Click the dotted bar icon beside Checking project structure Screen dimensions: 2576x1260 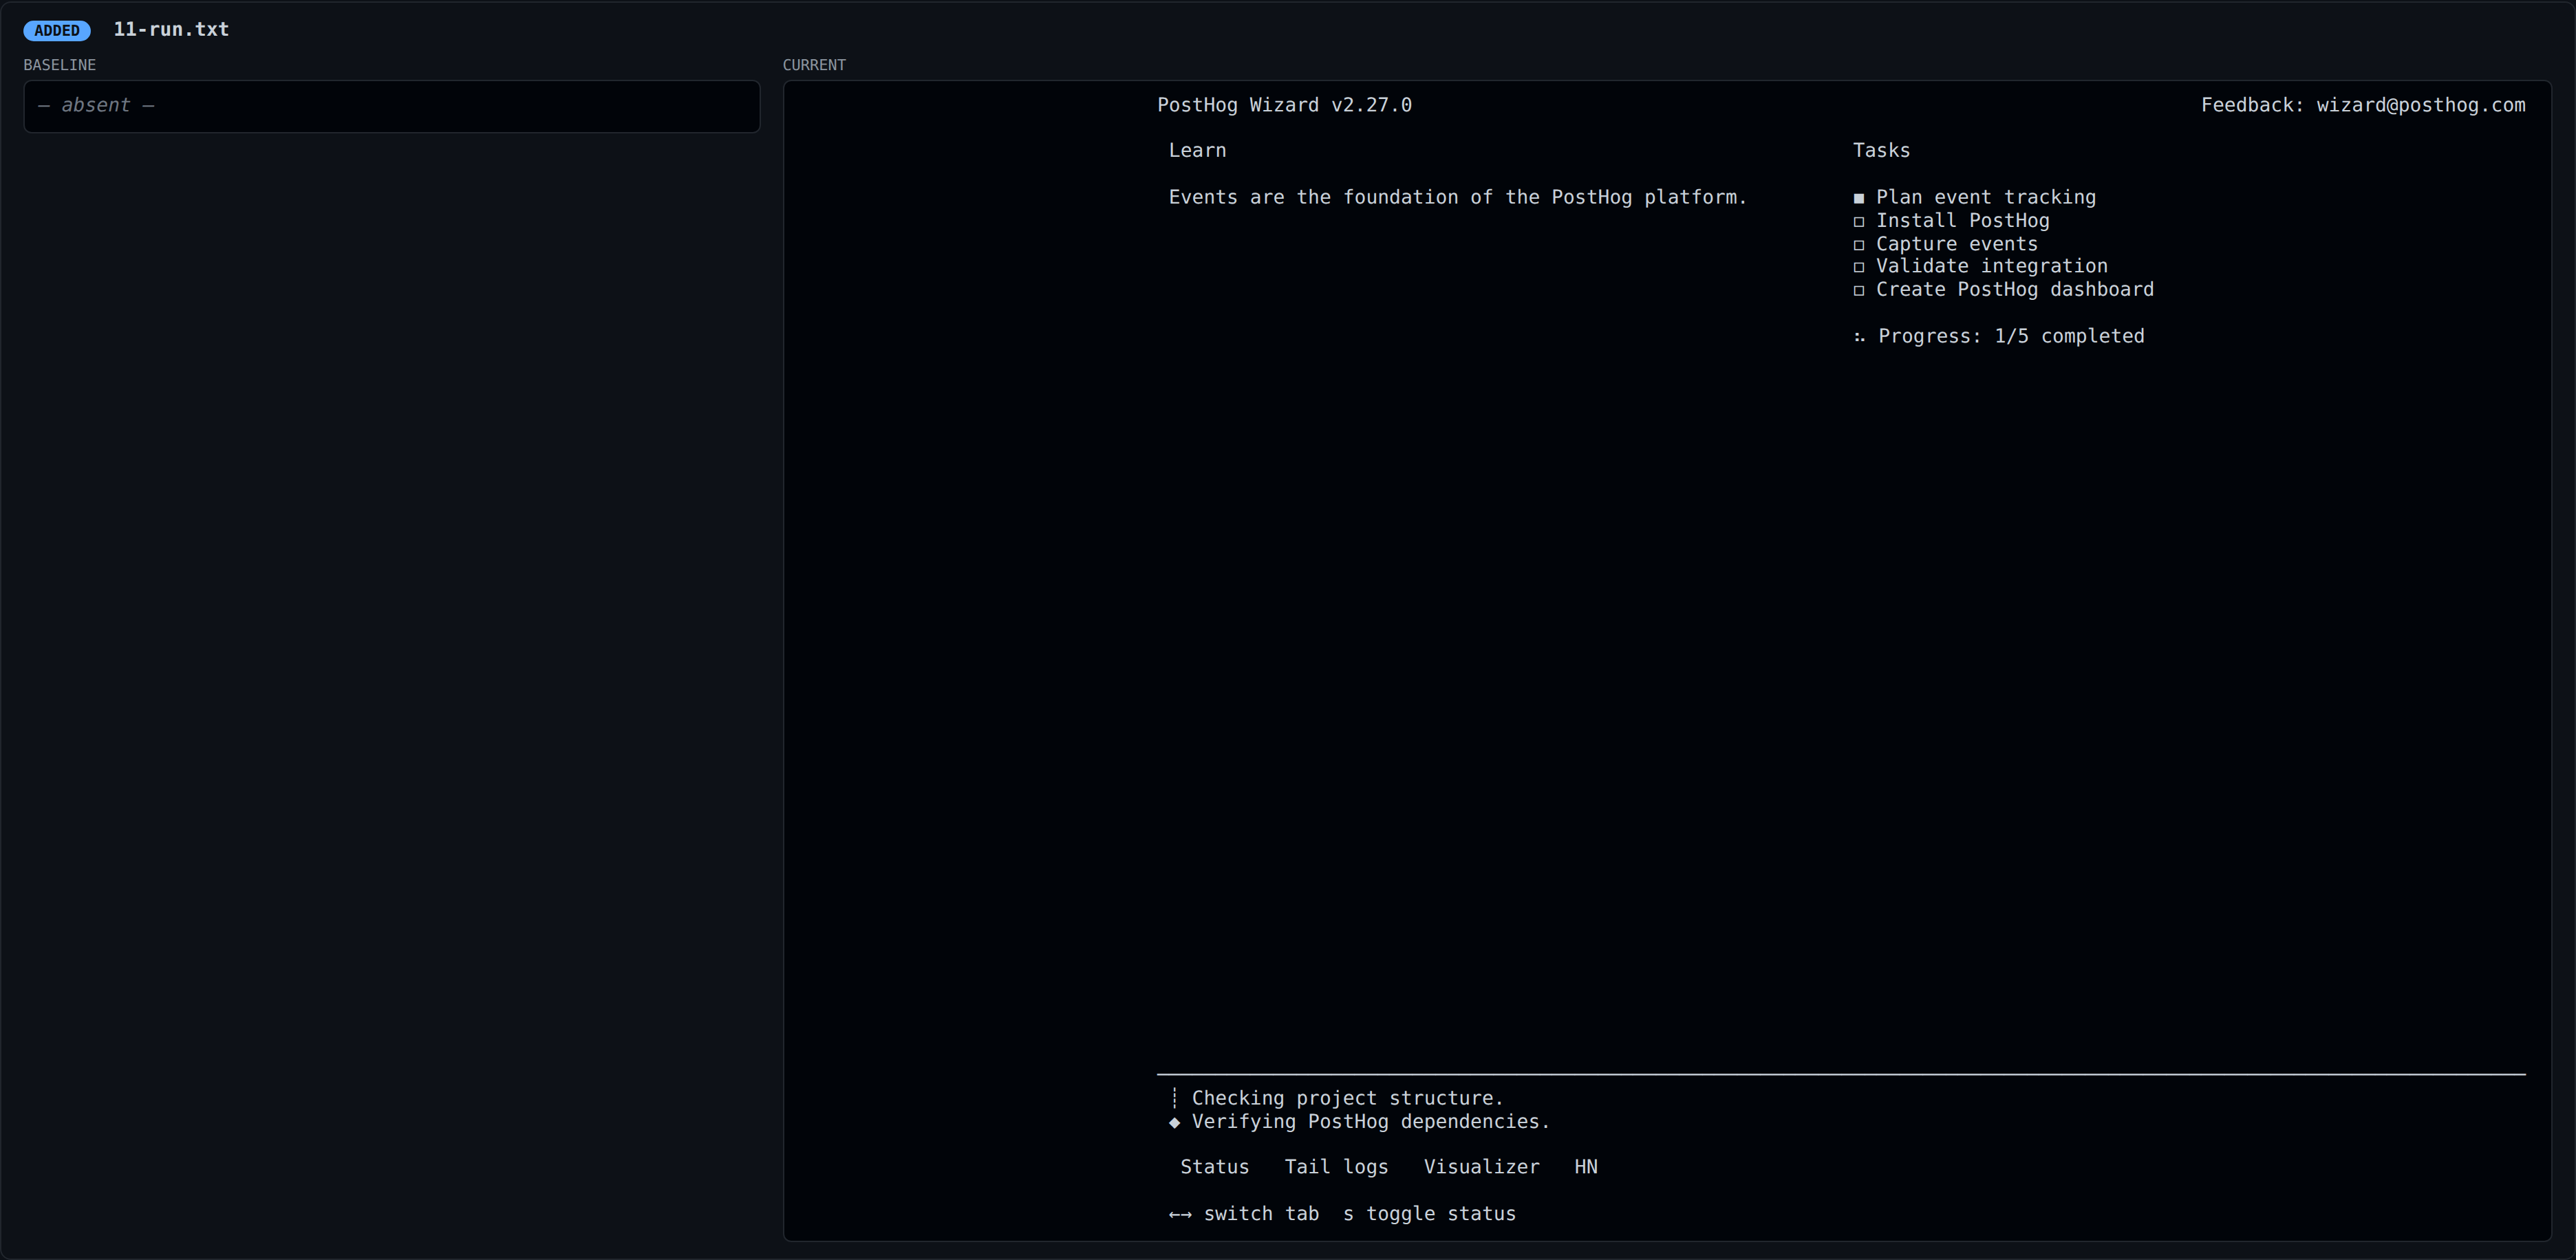point(1174,1098)
